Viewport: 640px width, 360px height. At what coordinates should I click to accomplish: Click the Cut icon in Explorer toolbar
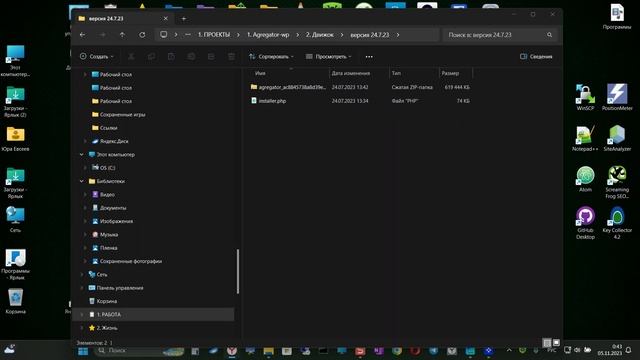(x=131, y=56)
